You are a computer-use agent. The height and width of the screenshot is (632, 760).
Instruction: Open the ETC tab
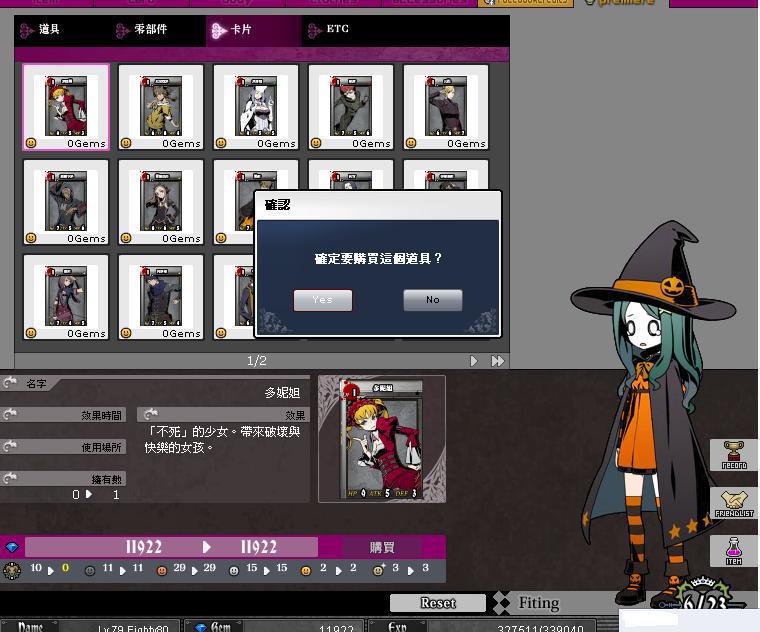pyautogui.click(x=349, y=31)
